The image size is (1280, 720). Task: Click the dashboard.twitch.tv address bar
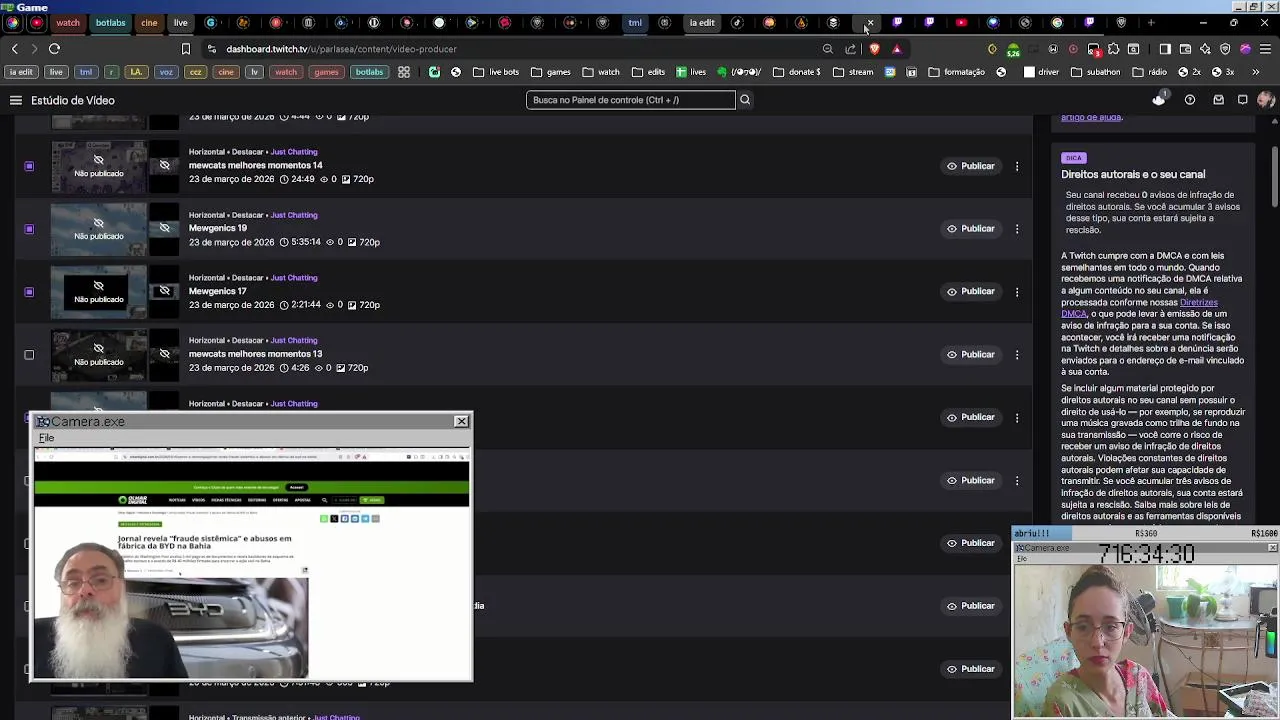(341, 49)
